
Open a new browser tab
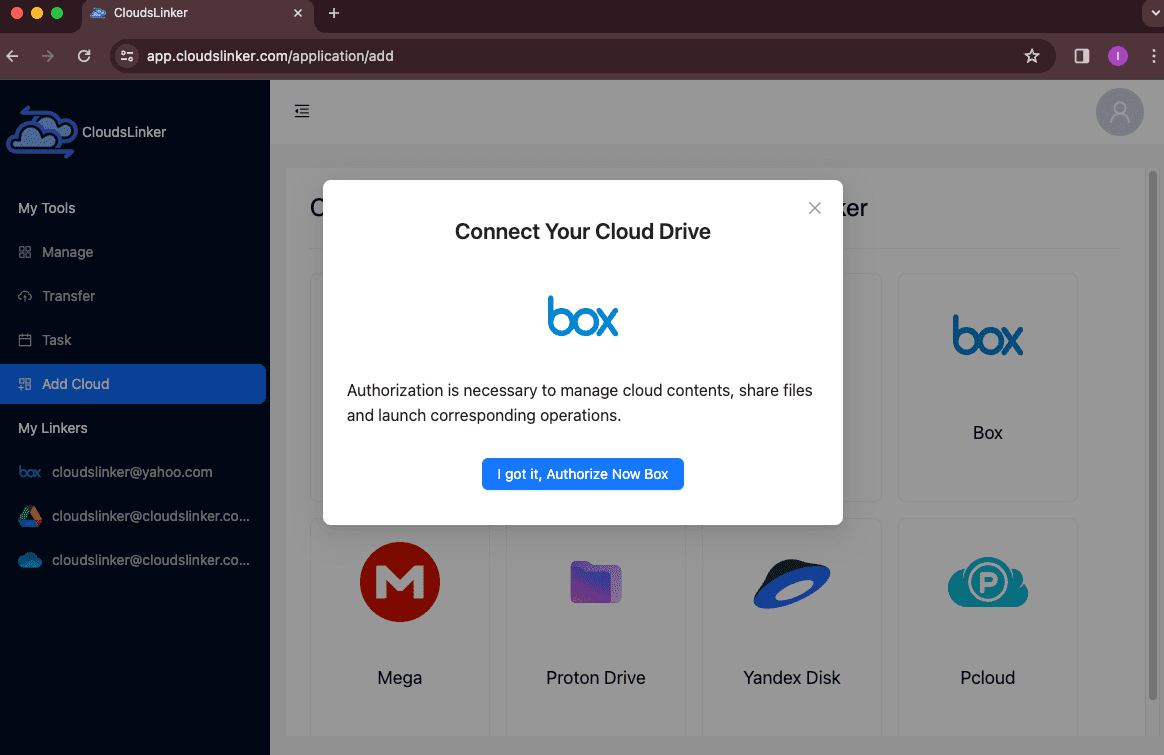point(334,13)
